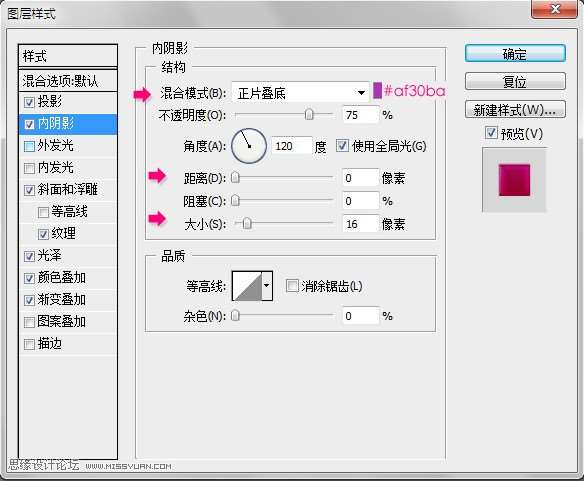The image size is (584, 481).
Task: Confirm with the 确定 button
Action: (515, 54)
